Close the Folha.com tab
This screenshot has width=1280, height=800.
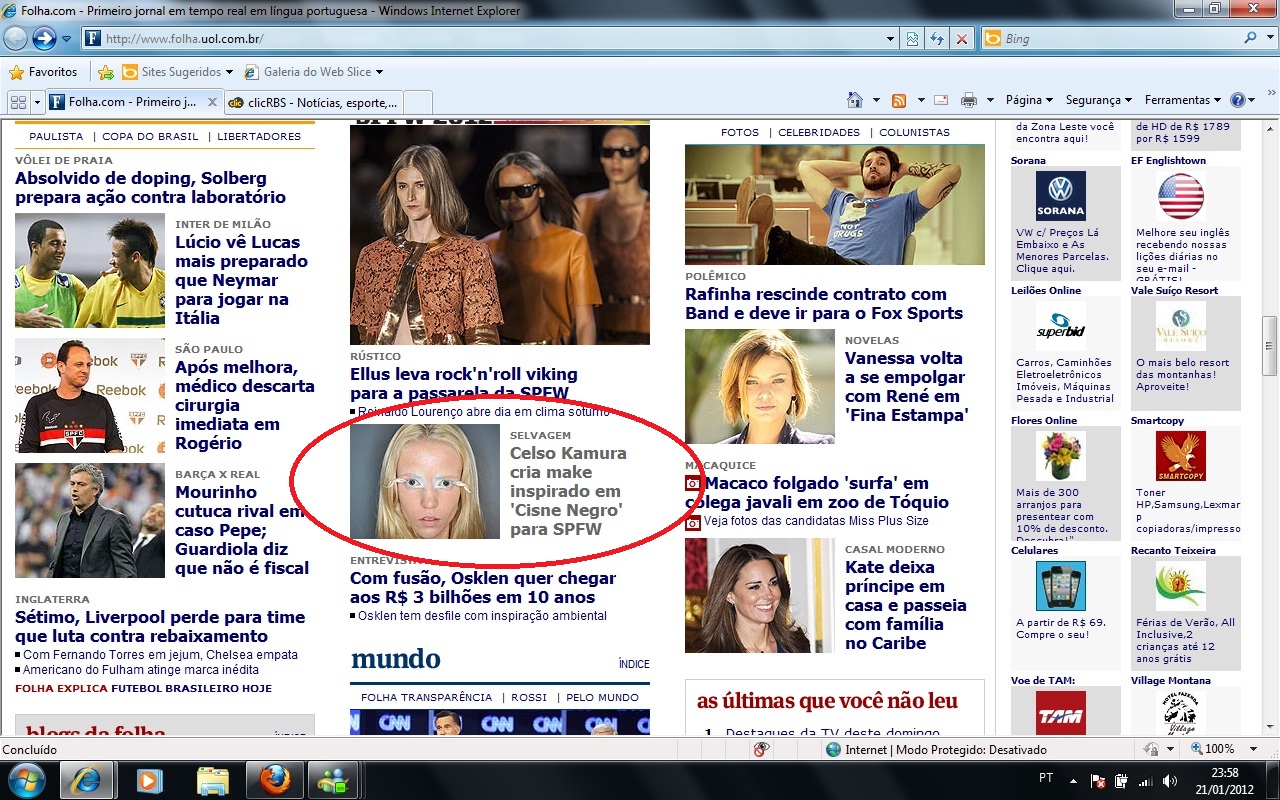pyautogui.click(x=212, y=101)
